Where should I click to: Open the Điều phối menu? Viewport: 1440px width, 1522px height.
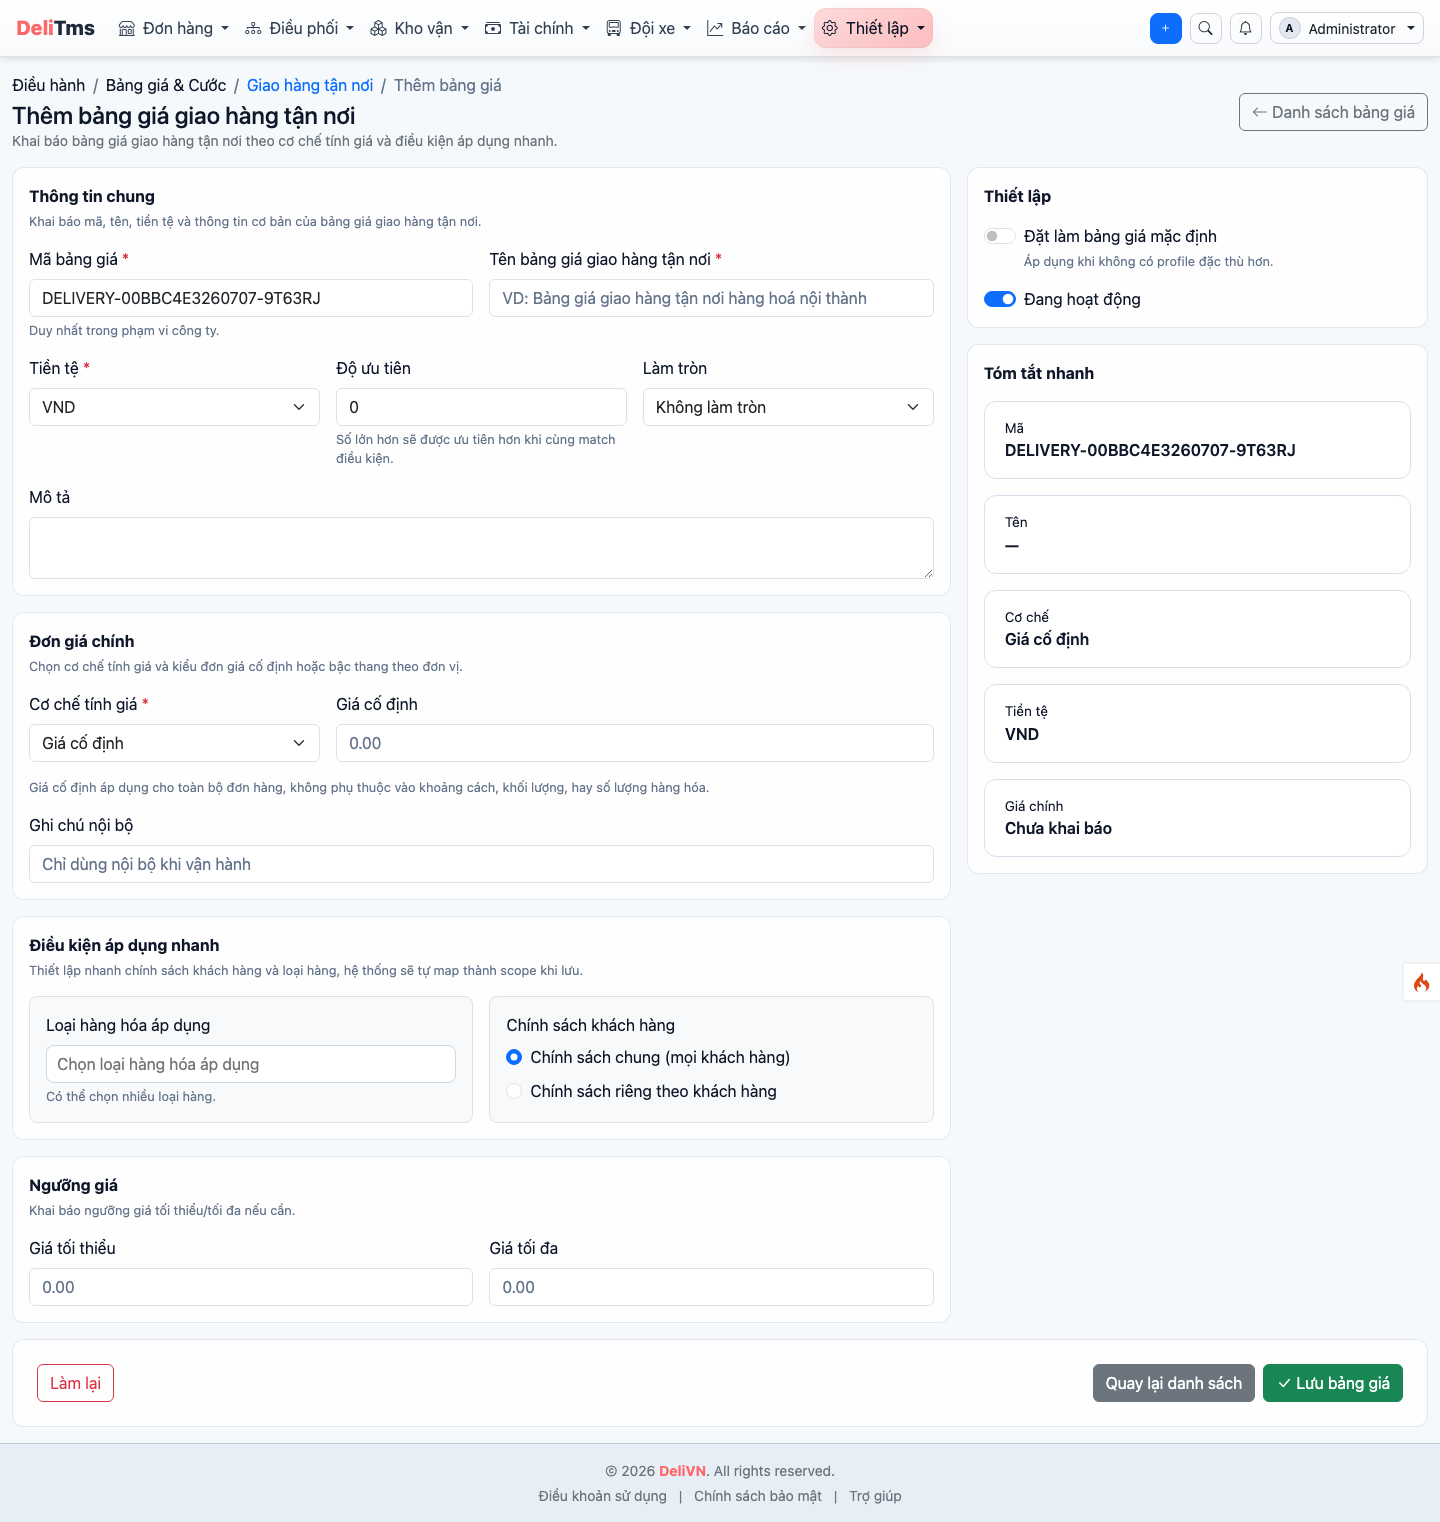click(x=299, y=28)
